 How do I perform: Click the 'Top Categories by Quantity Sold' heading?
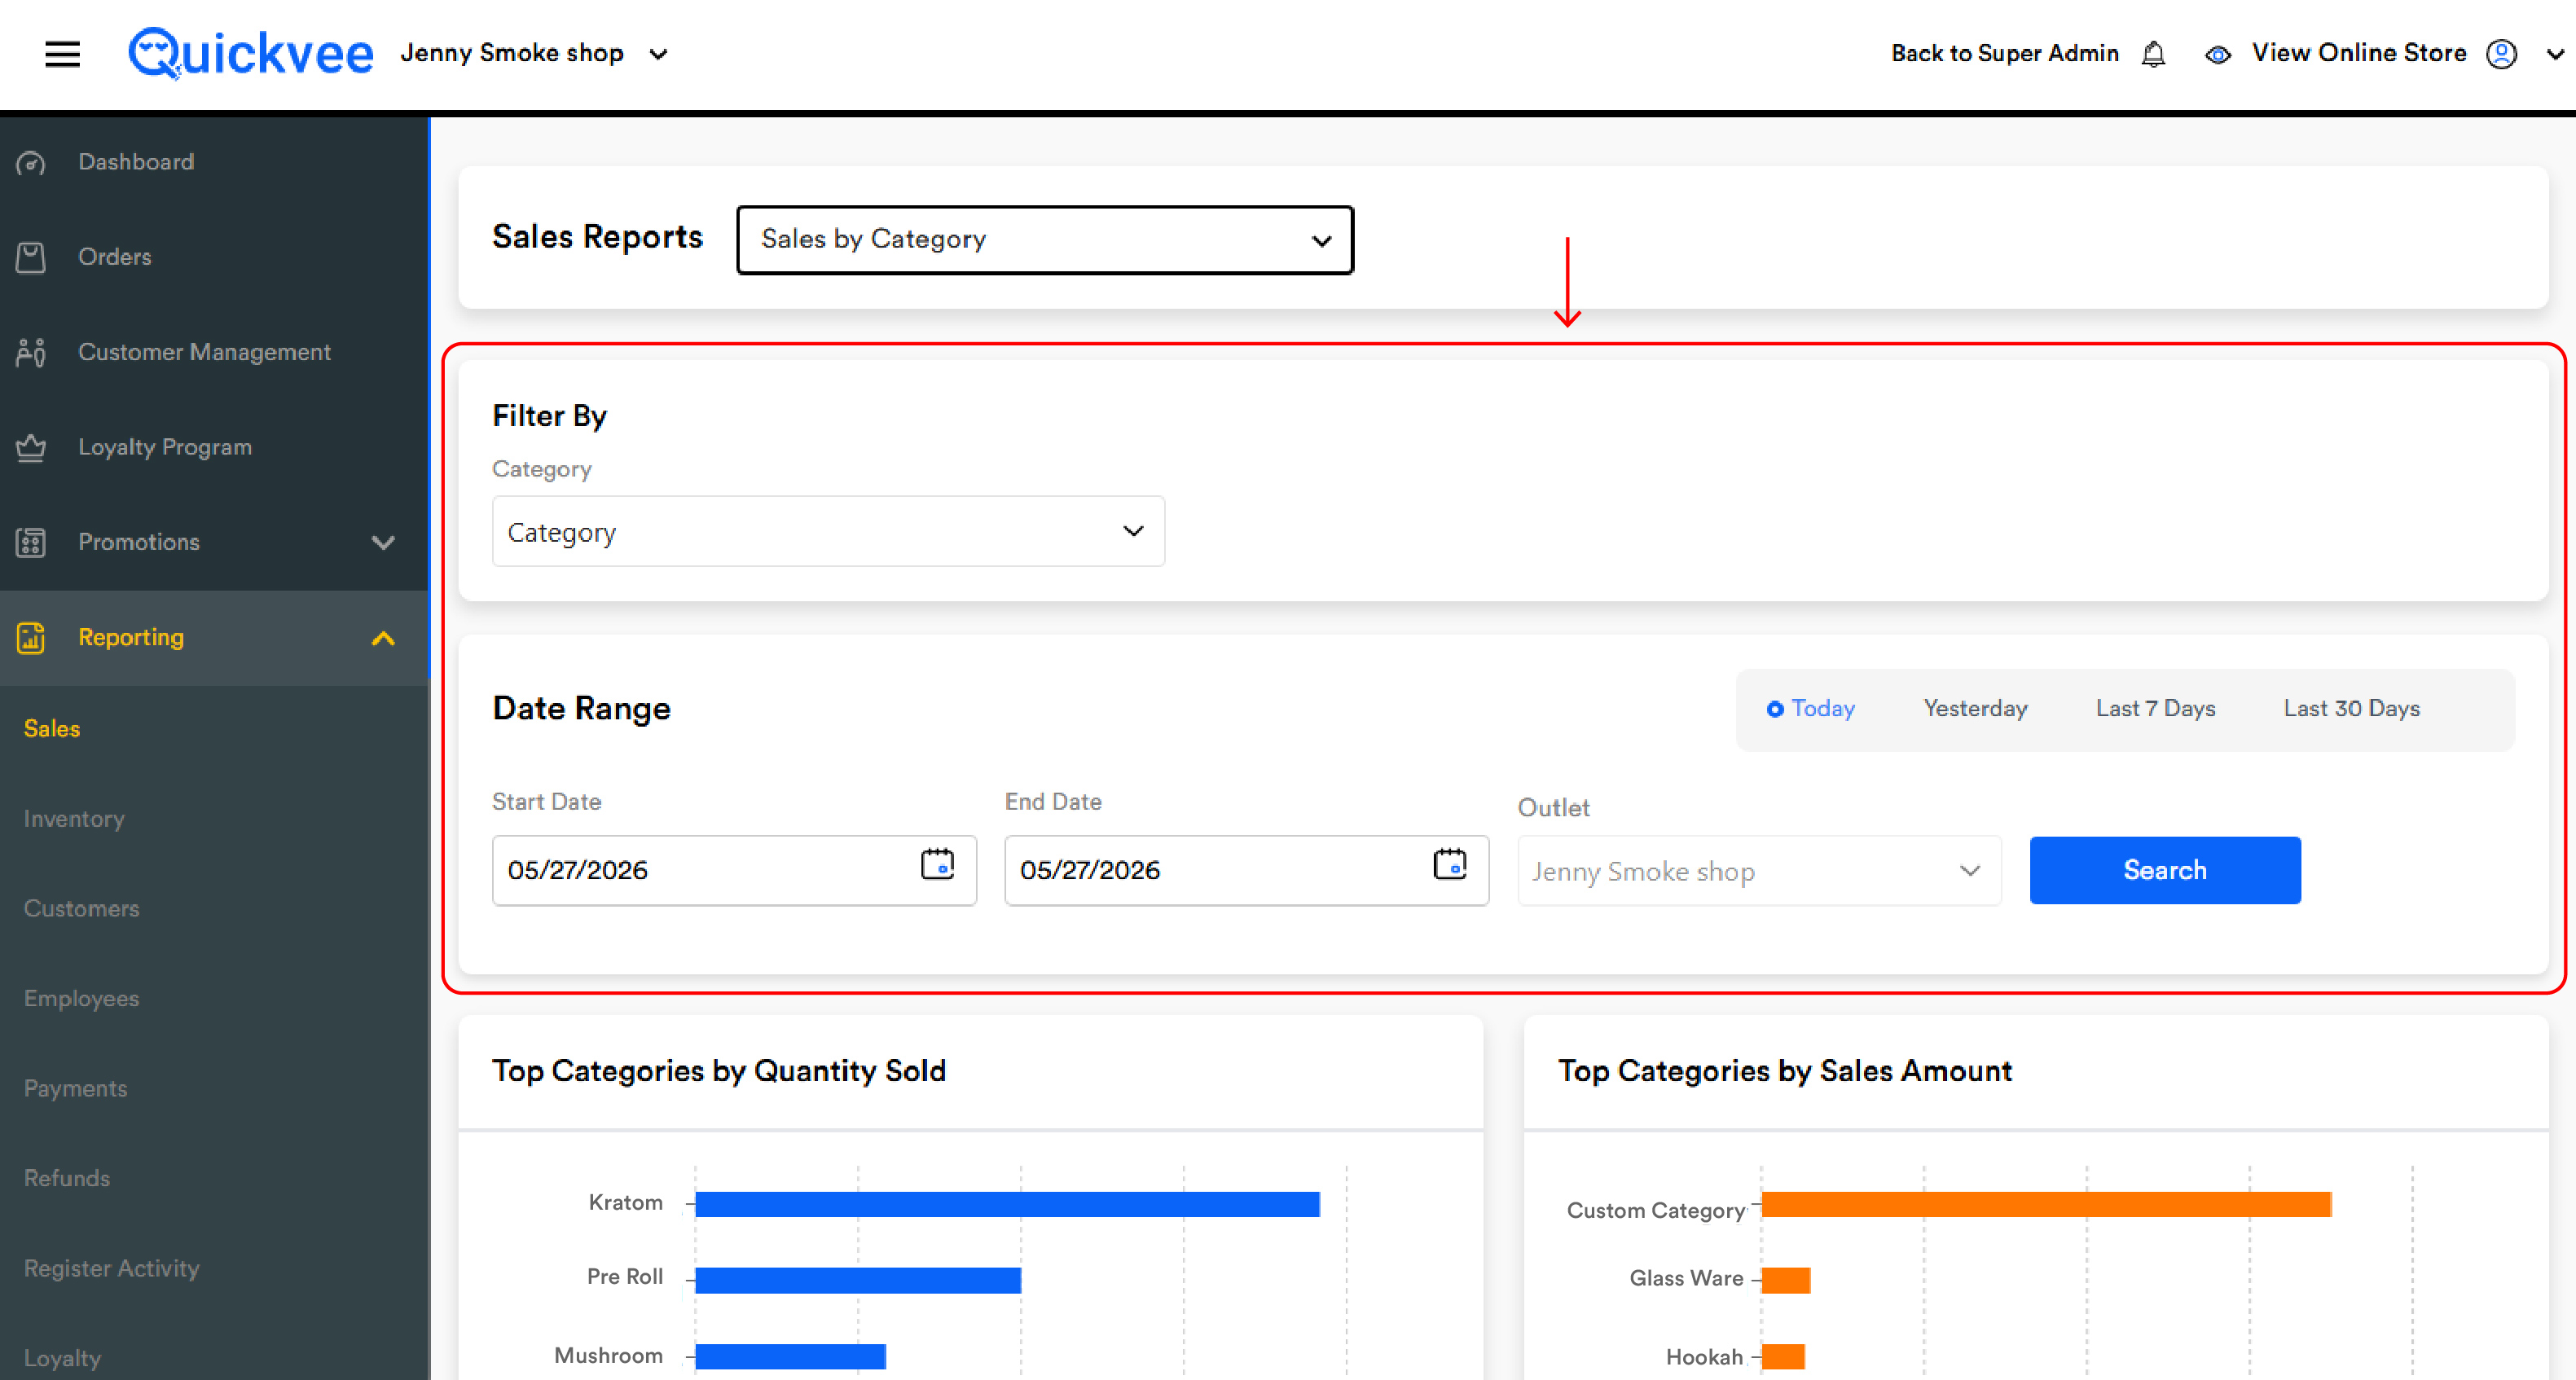[x=719, y=1072]
